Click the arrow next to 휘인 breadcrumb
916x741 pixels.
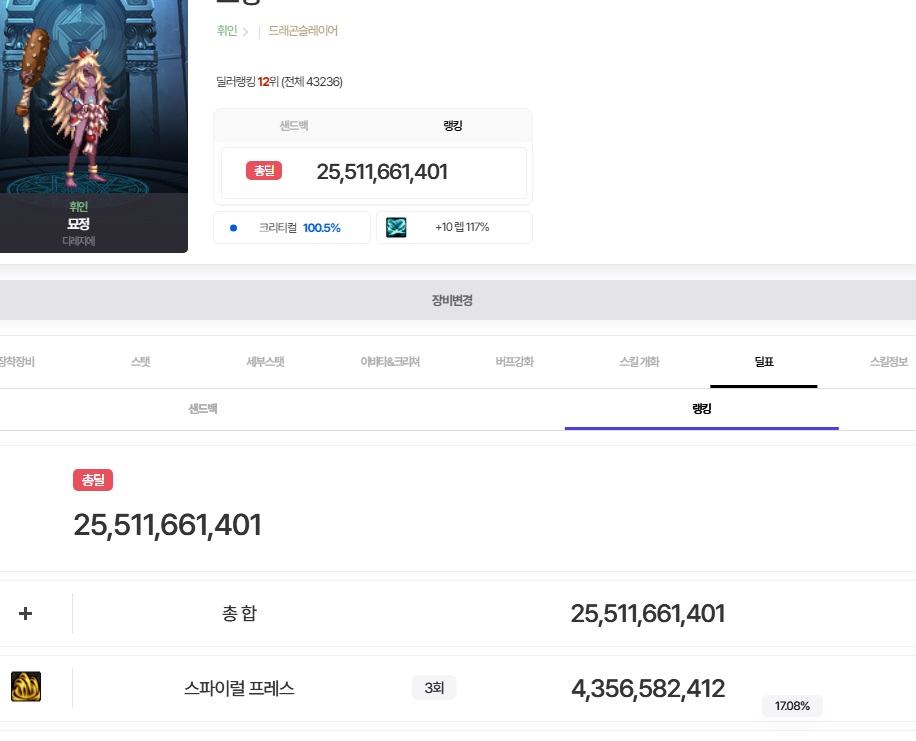[245, 32]
